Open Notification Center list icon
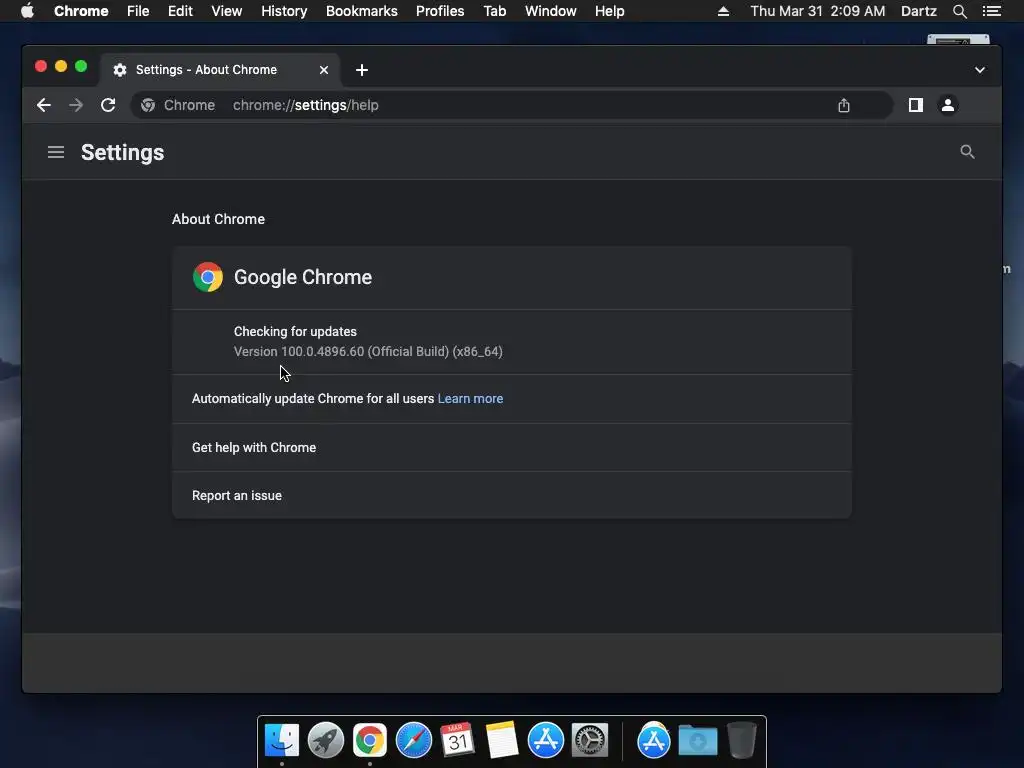 click(x=991, y=11)
